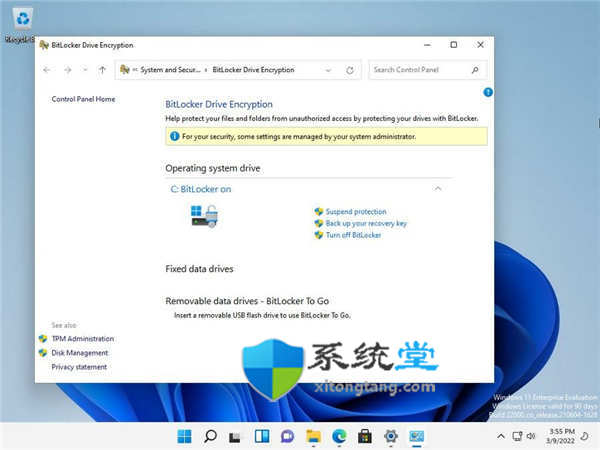Select BitLocker Drive Encryption breadcrumb
The image size is (600, 450).
[x=253, y=70]
